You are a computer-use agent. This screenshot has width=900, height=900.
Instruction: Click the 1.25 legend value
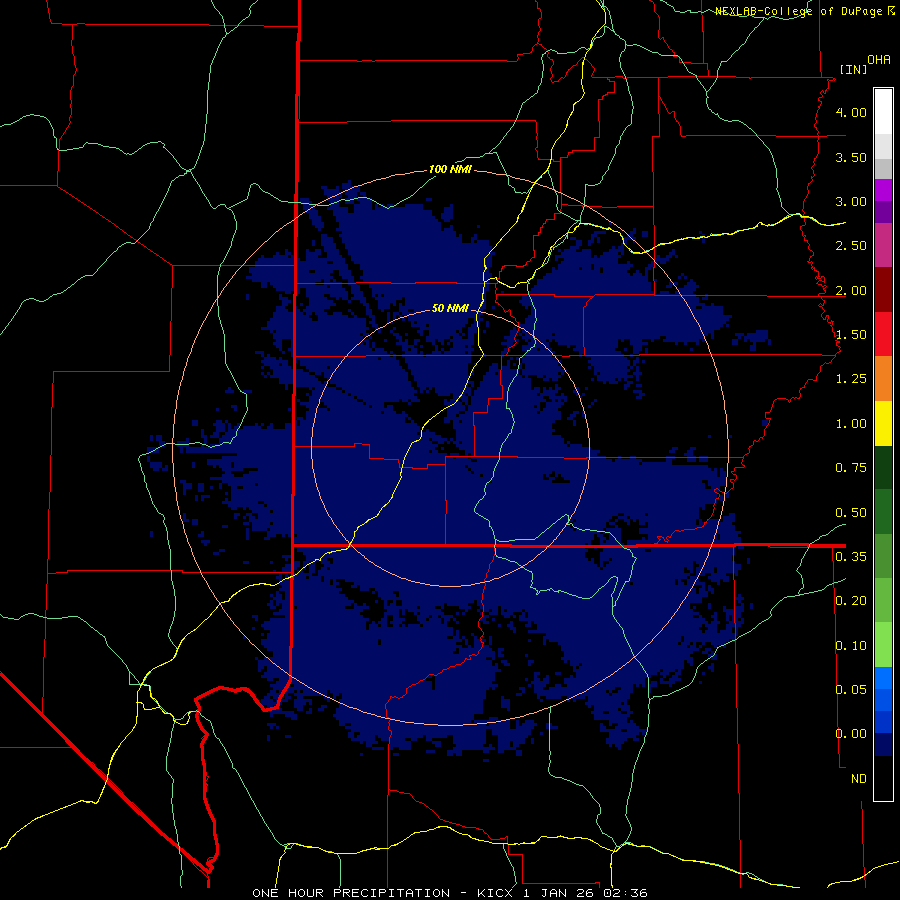click(851, 379)
